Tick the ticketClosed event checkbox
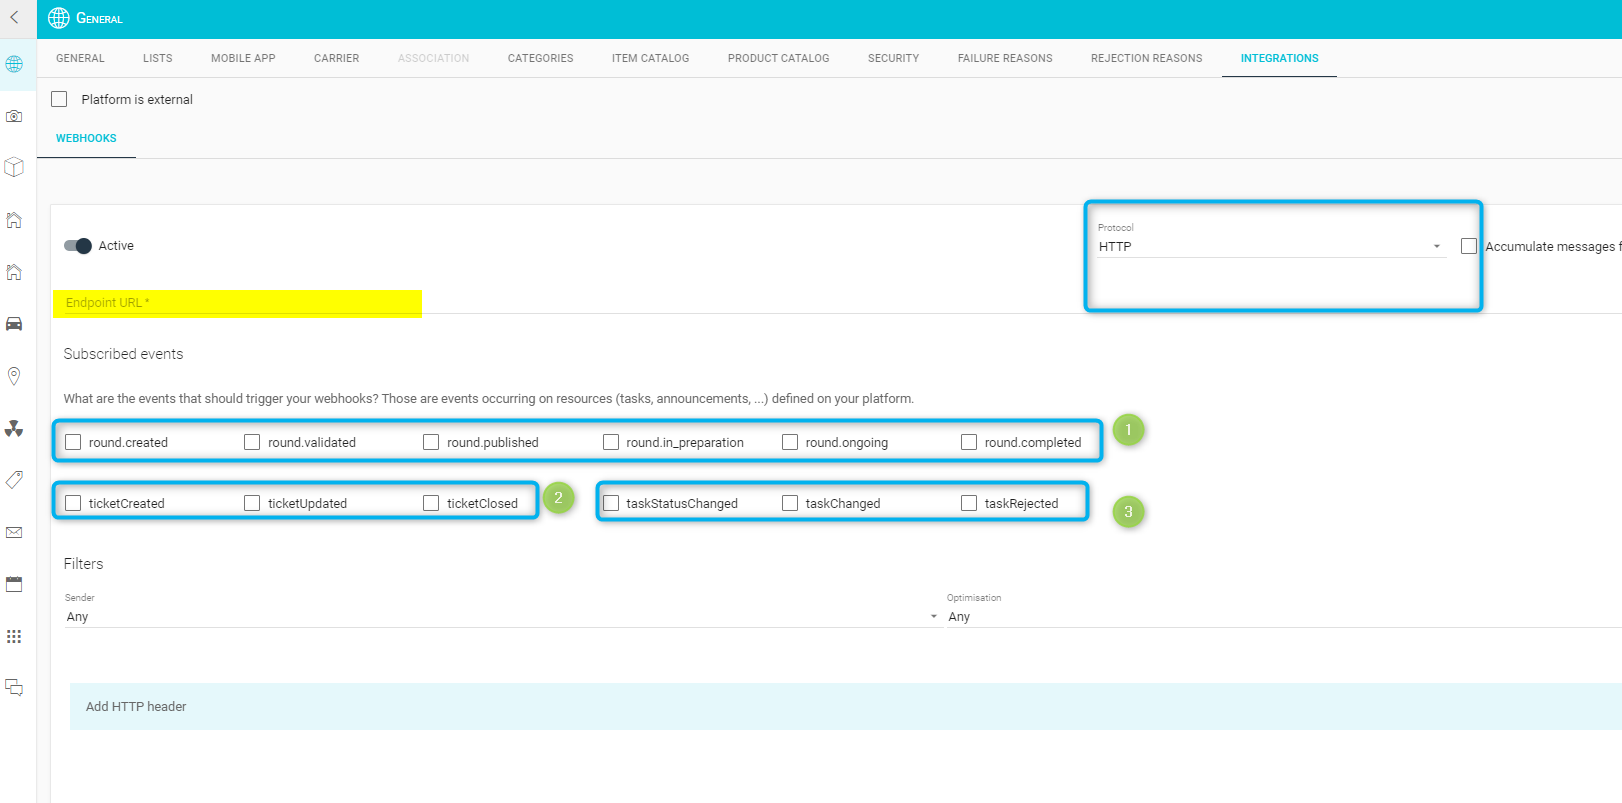Screen dimensions: 1622x803 pos(431,503)
